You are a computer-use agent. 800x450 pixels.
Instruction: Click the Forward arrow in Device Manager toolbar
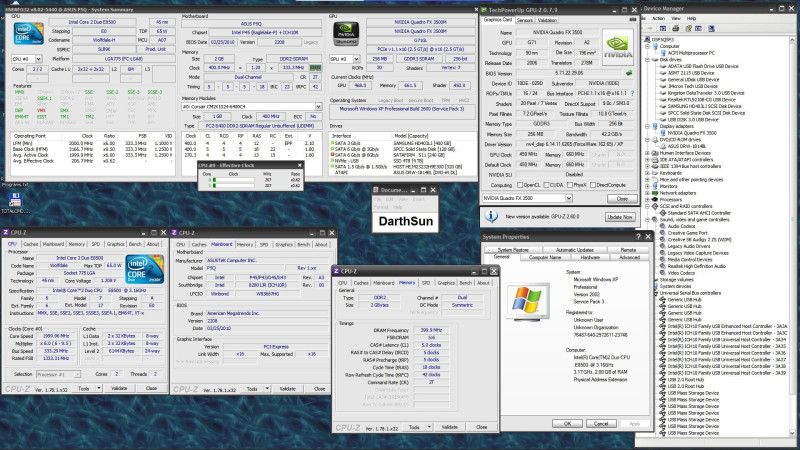click(x=650, y=28)
